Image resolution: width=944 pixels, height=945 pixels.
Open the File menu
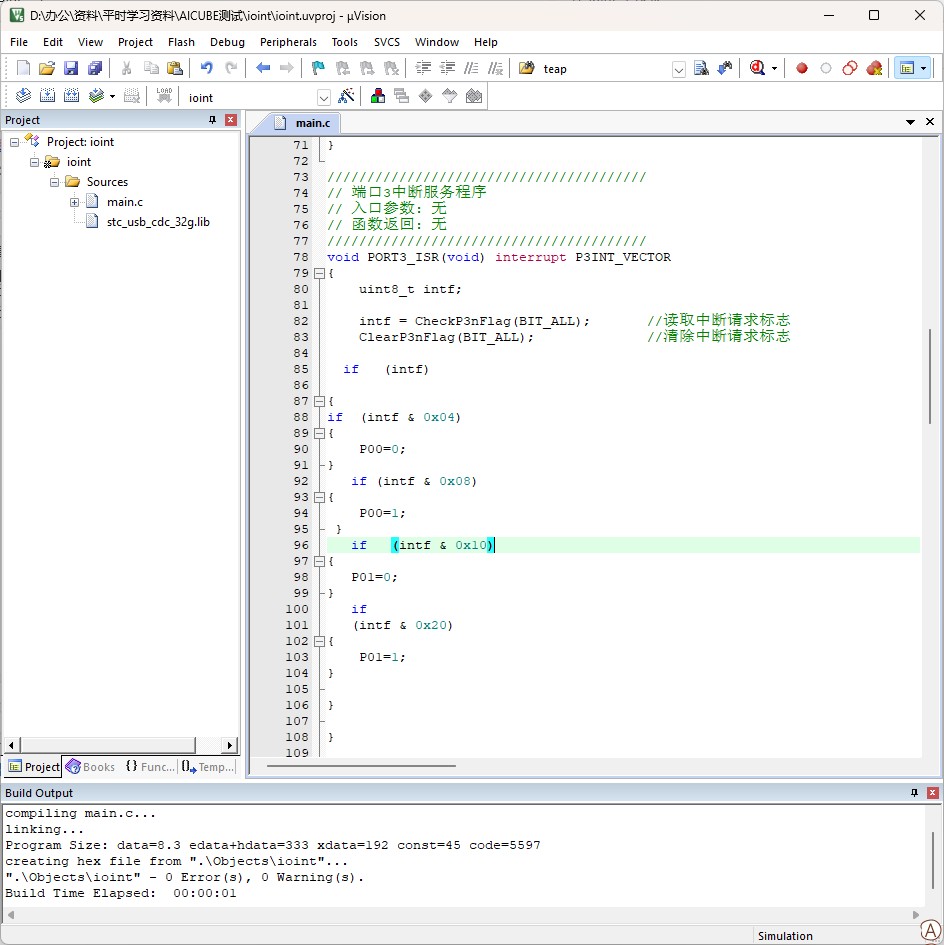click(x=19, y=42)
